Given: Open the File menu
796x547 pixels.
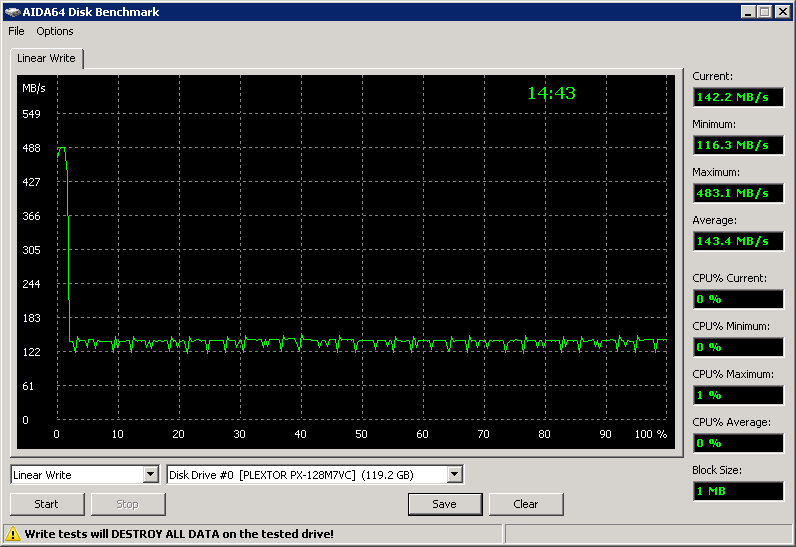Looking at the screenshot, I should pos(16,31).
